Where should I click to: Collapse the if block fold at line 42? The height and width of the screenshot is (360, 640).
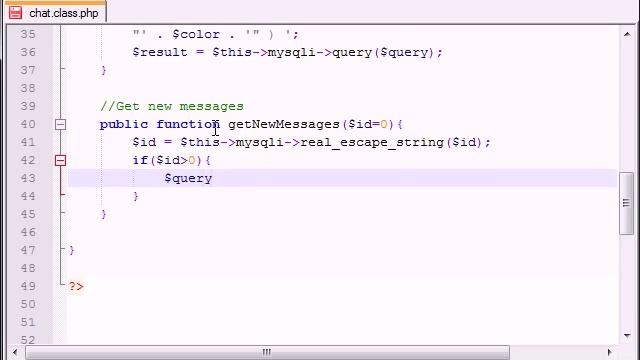coord(60,160)
